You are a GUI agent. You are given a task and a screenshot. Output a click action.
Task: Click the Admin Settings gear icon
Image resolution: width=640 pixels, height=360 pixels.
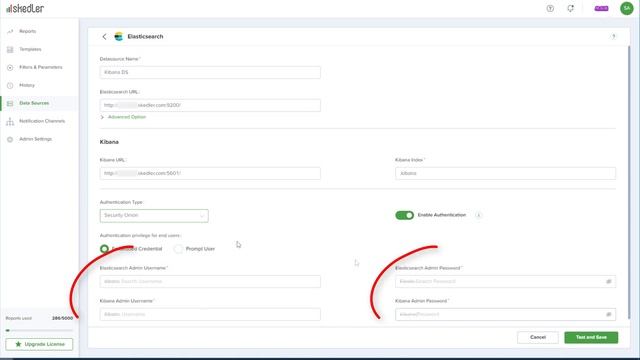coord(10,139)
